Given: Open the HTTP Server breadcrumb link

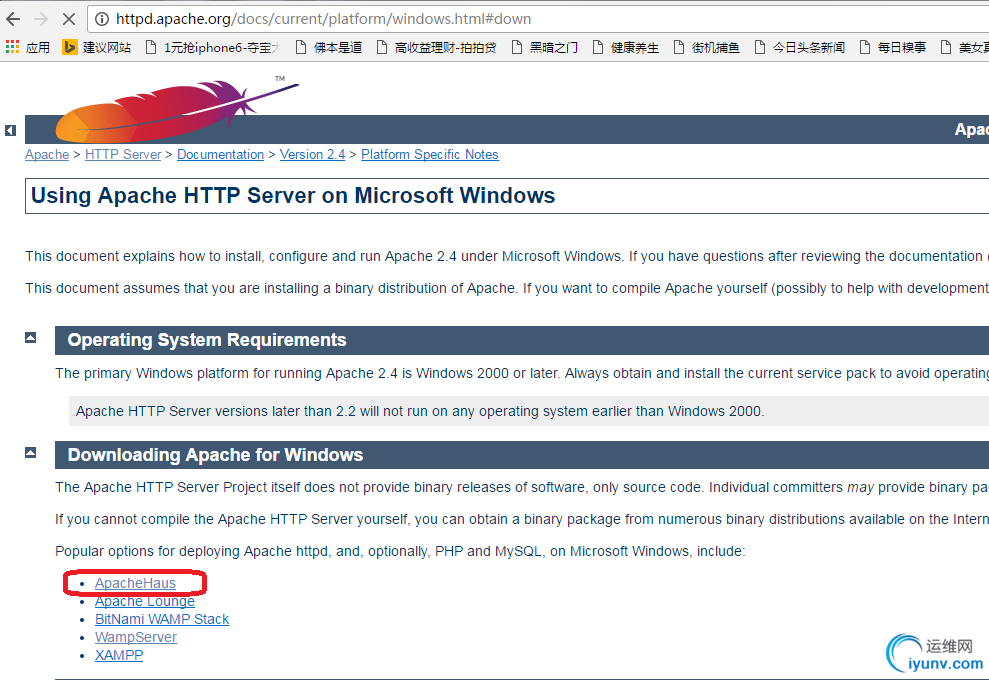Looking at the screenshot, I should [x=123, y=155].
